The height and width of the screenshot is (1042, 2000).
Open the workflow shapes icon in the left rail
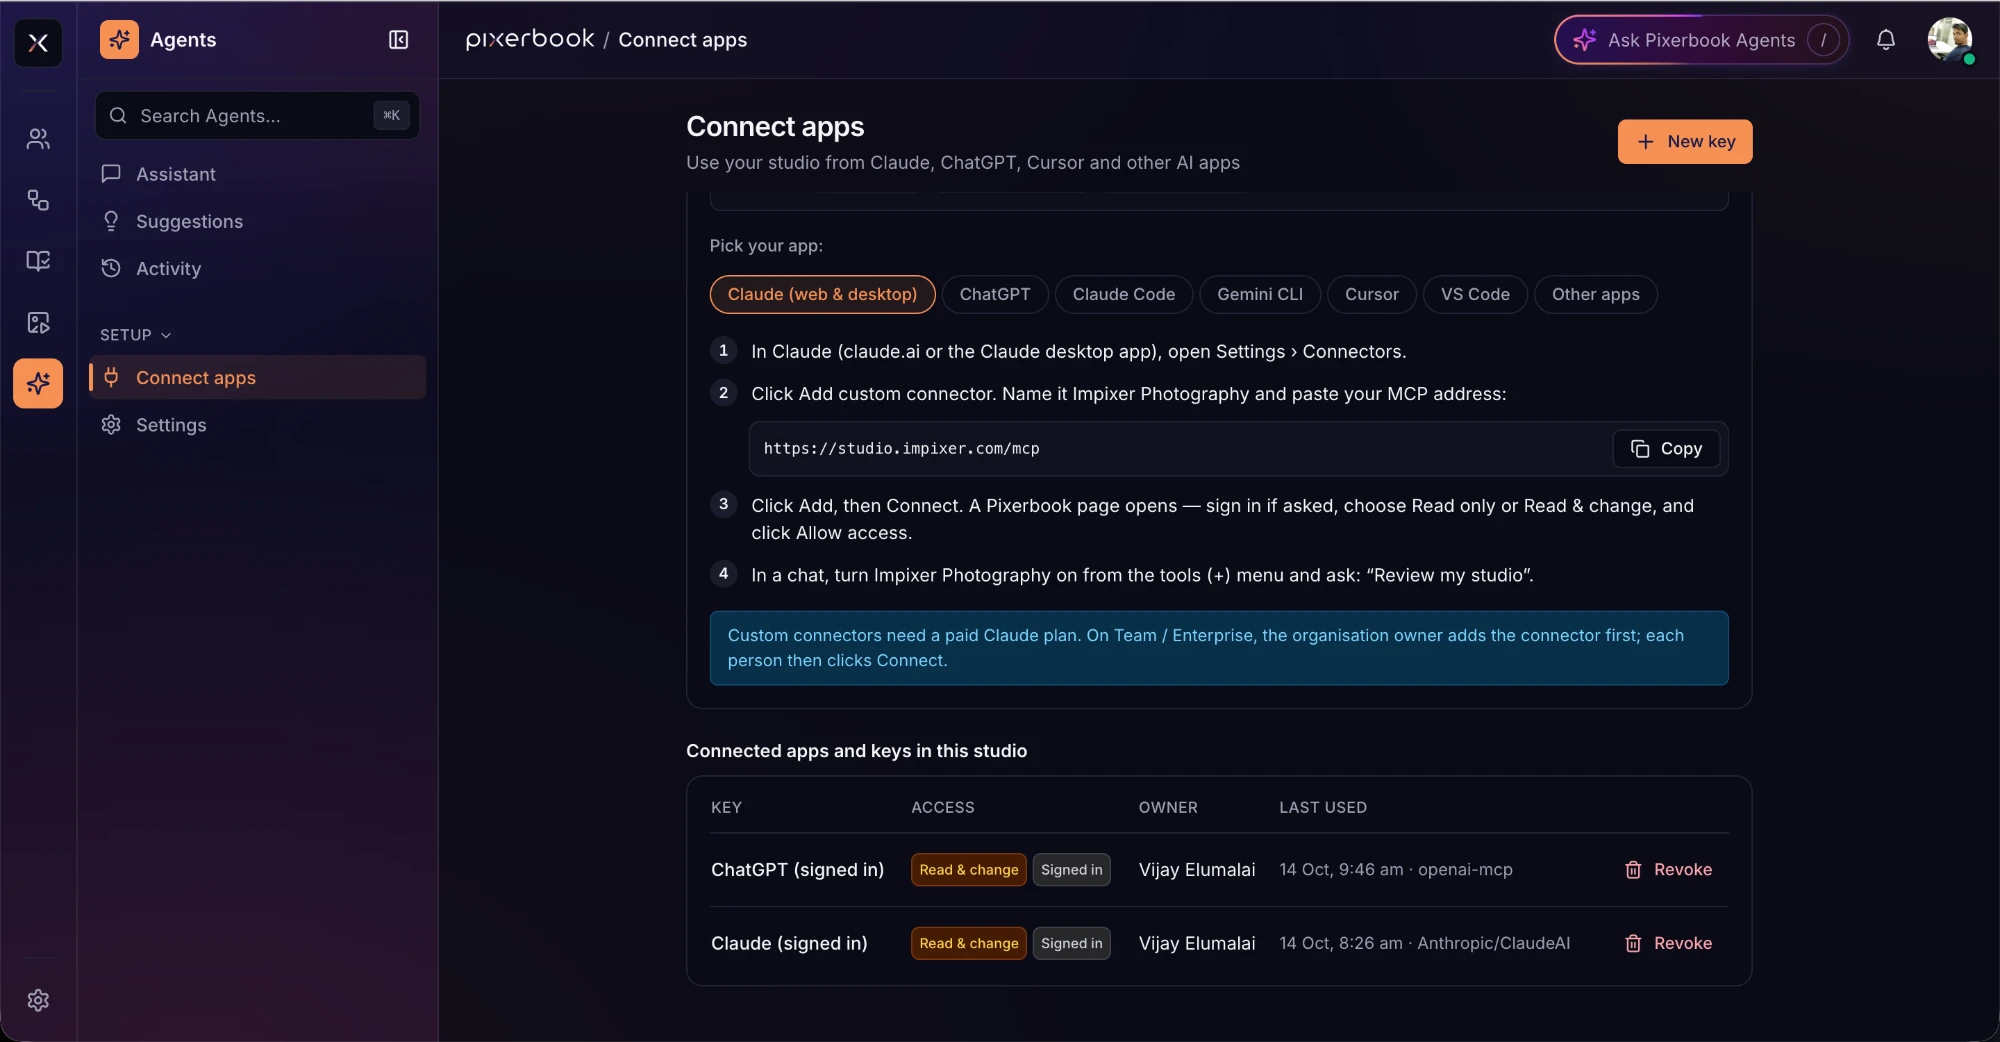(38, 200)
